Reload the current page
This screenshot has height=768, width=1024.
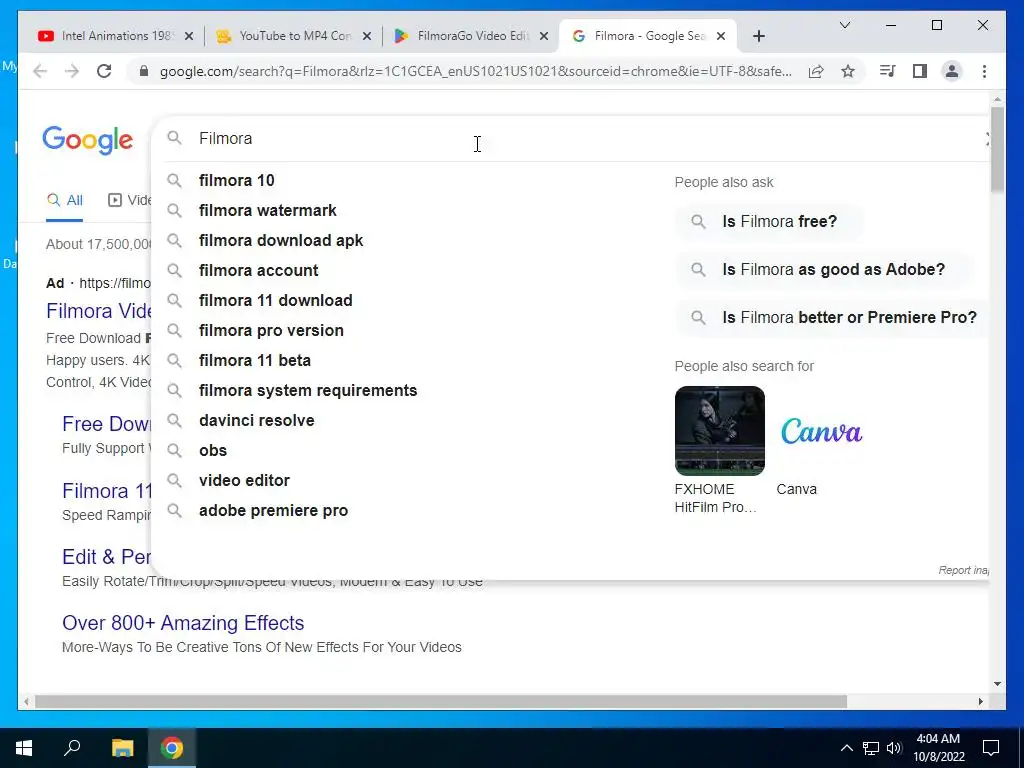(x=104, y=71)
